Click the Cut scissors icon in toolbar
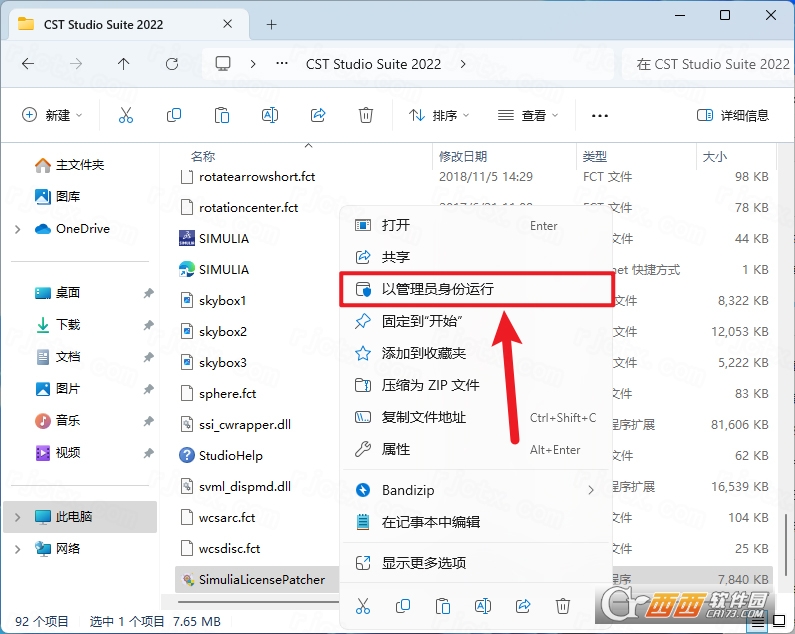The image size is (795, 634). point(126,116)
